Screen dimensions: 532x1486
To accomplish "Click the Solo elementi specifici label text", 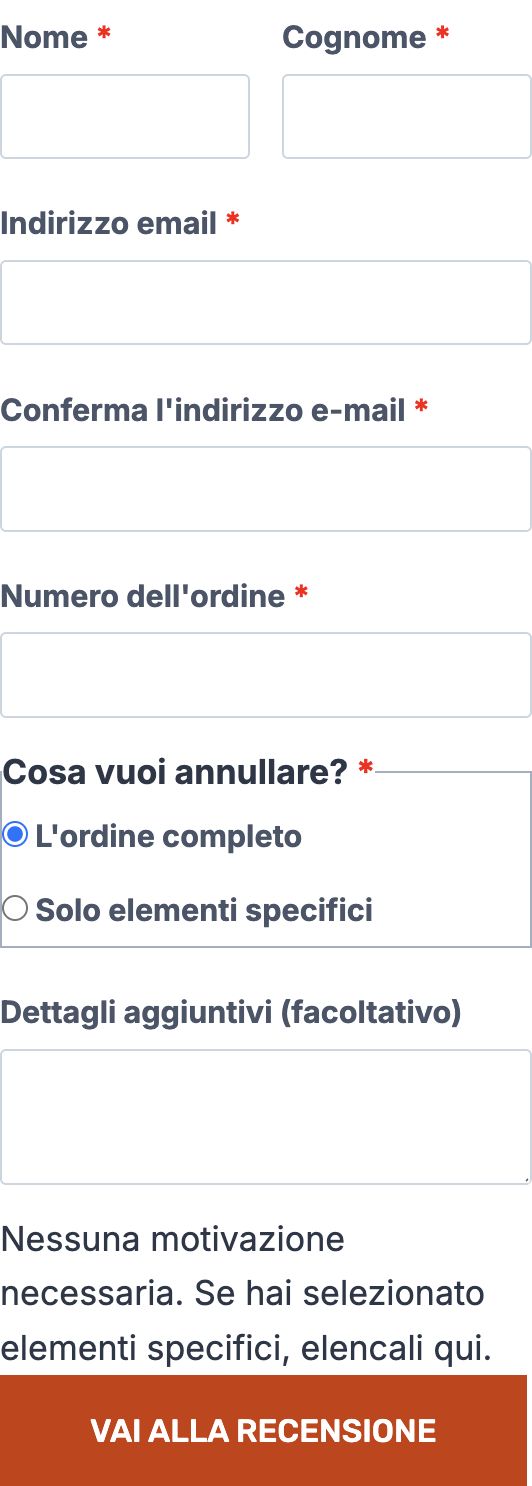I will pyautogui.click(x=204, y=910).
